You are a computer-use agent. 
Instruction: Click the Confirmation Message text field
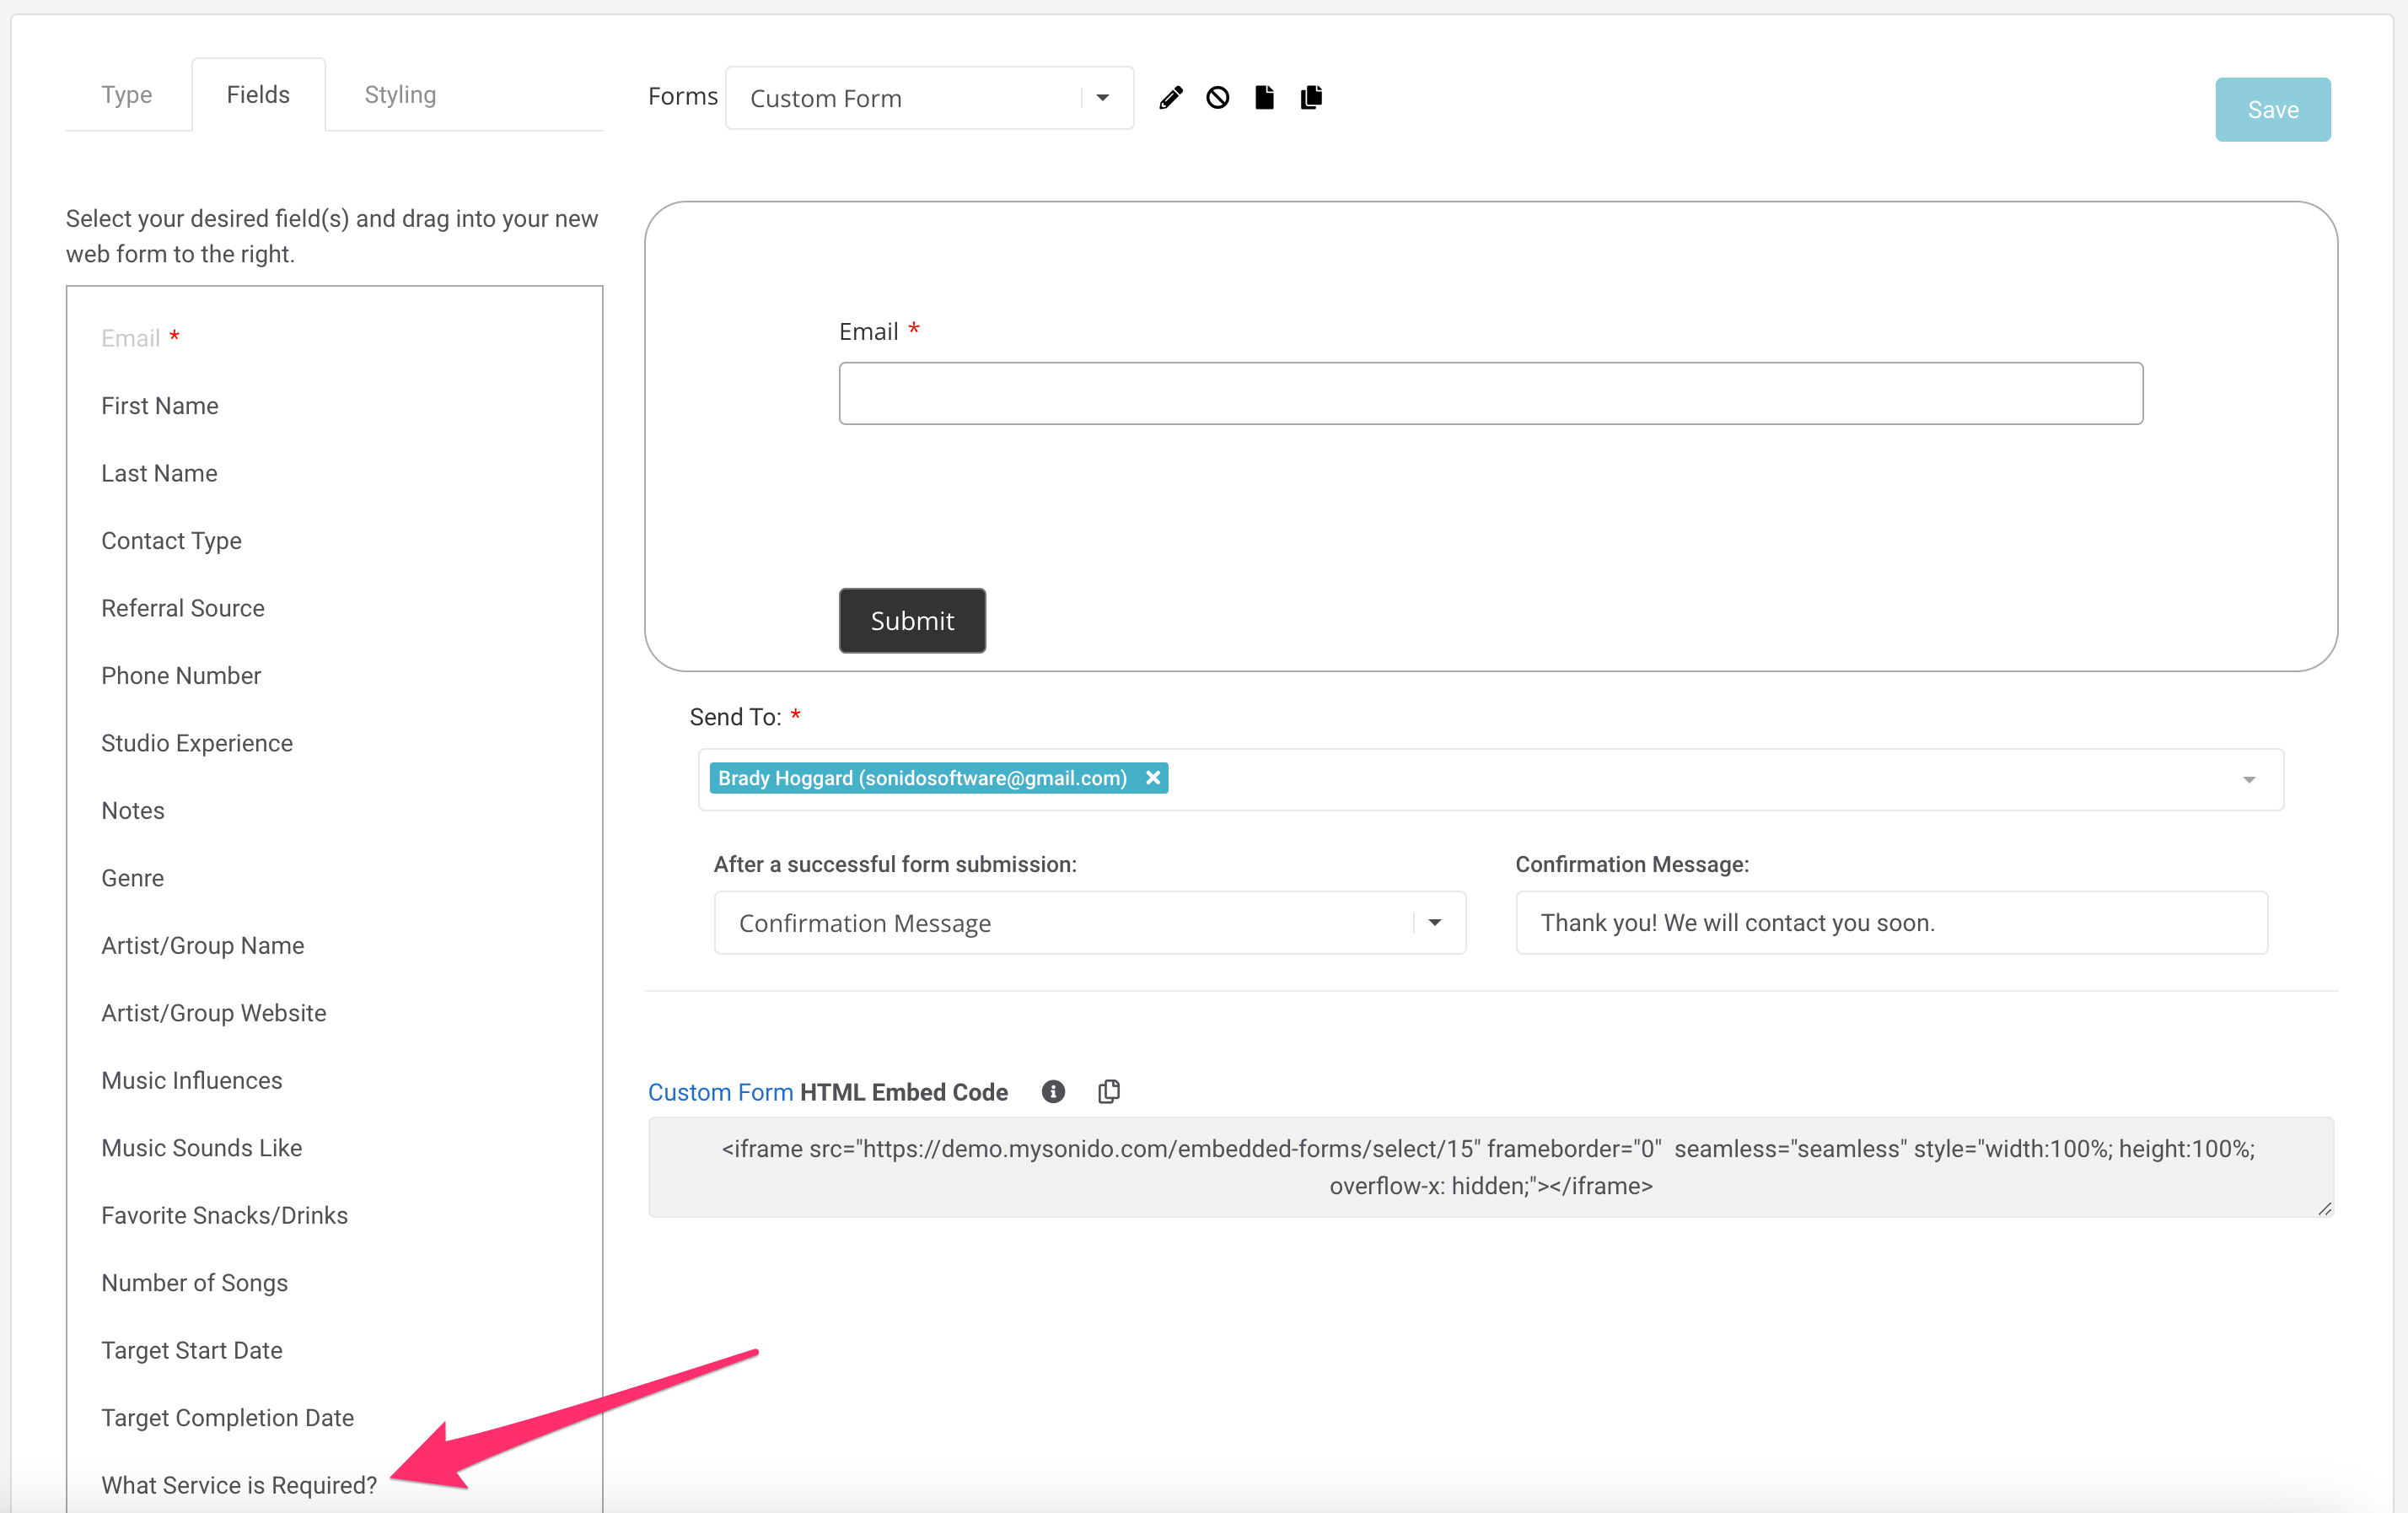coord(1890,922)
